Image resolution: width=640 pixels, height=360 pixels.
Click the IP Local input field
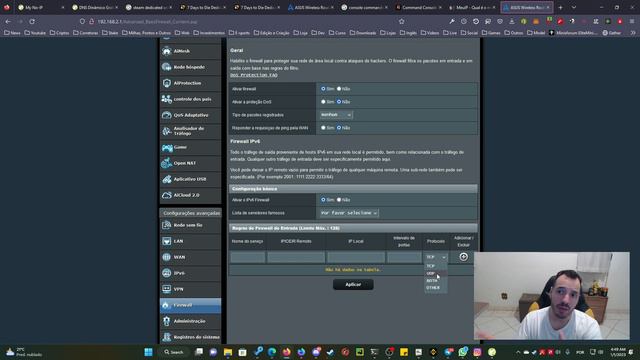point(356,257)
